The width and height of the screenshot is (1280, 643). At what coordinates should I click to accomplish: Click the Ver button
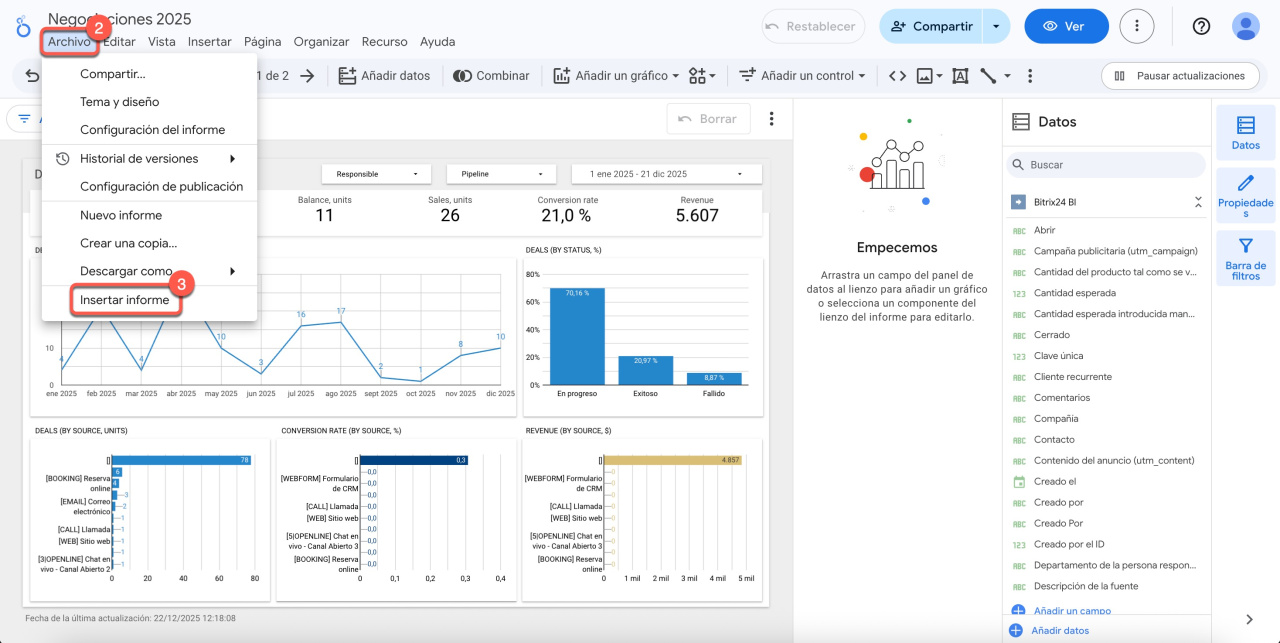(1066, 26)
